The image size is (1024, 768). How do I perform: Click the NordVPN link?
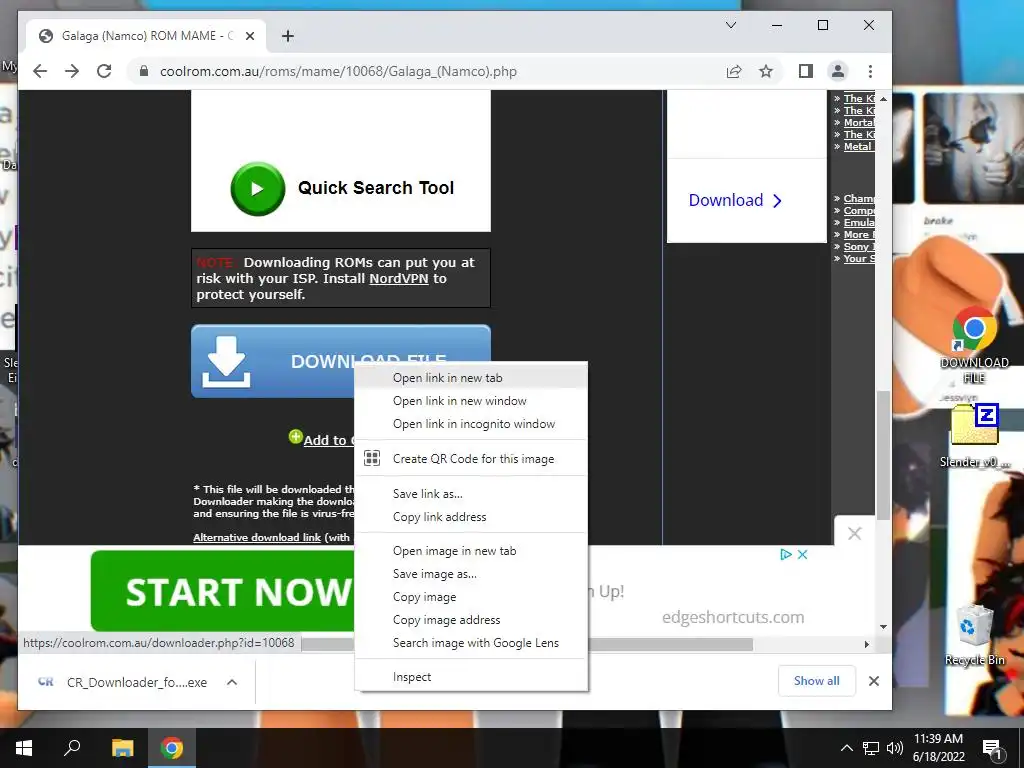pos(398,278)
